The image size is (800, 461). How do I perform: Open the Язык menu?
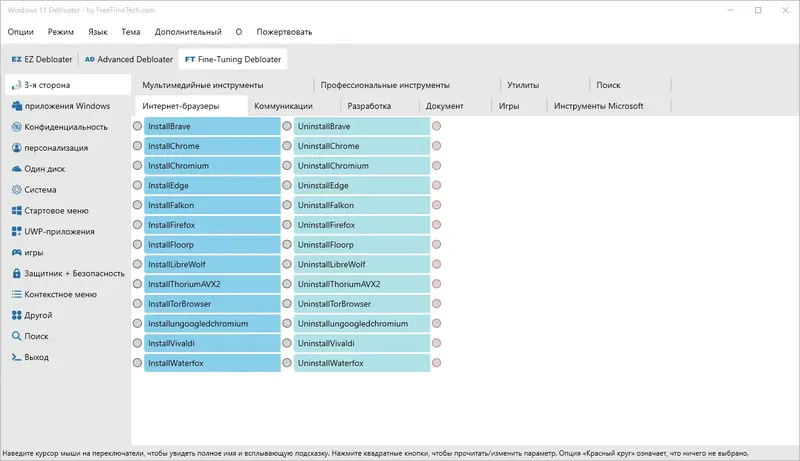coord(98,32)
